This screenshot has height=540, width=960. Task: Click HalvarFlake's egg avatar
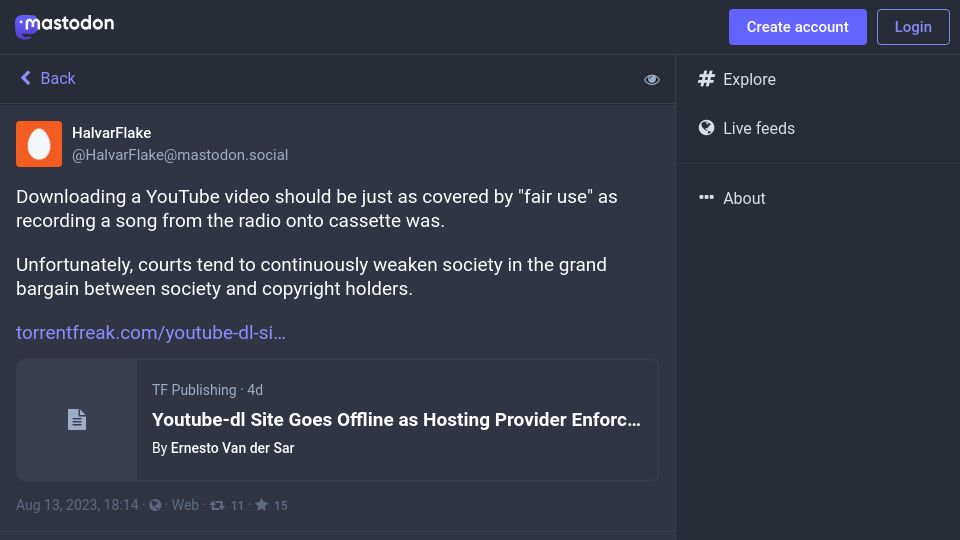pyautogui.click(x=39, y=144)
